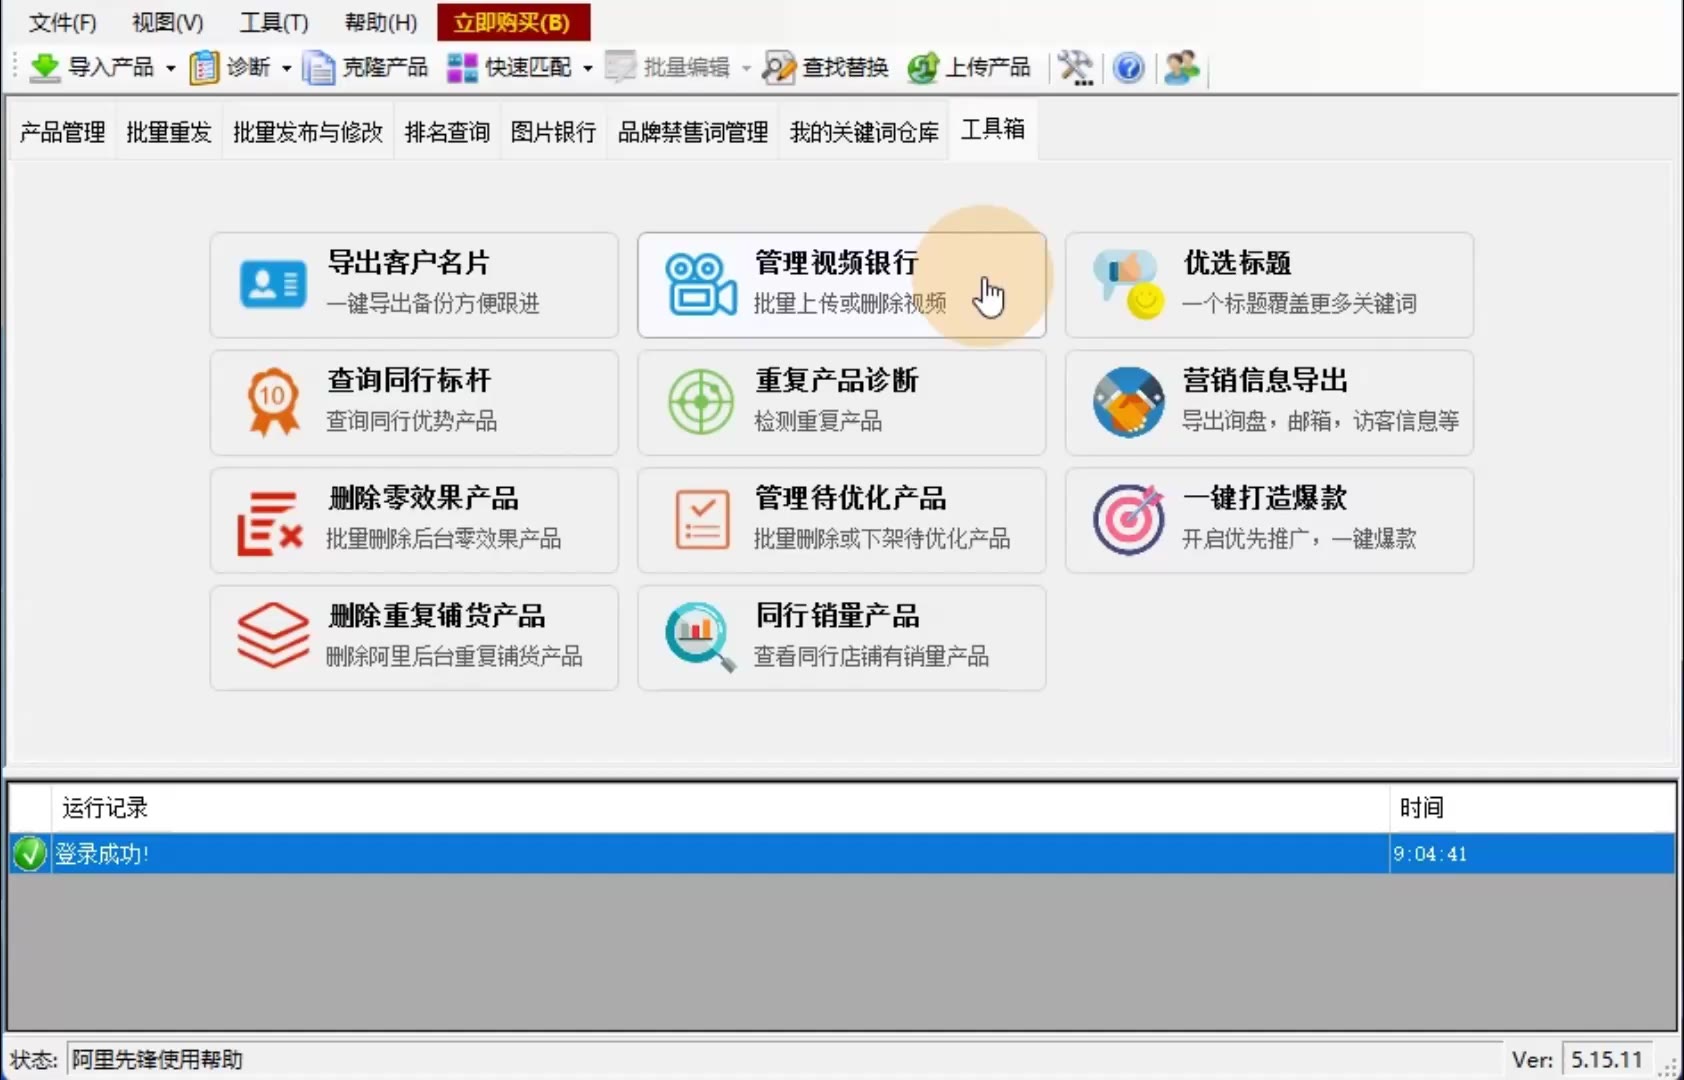Click the 重复产品诊断 target icon
The height and width of the screenshot is (1080, 1684).
tap(701, 402)
